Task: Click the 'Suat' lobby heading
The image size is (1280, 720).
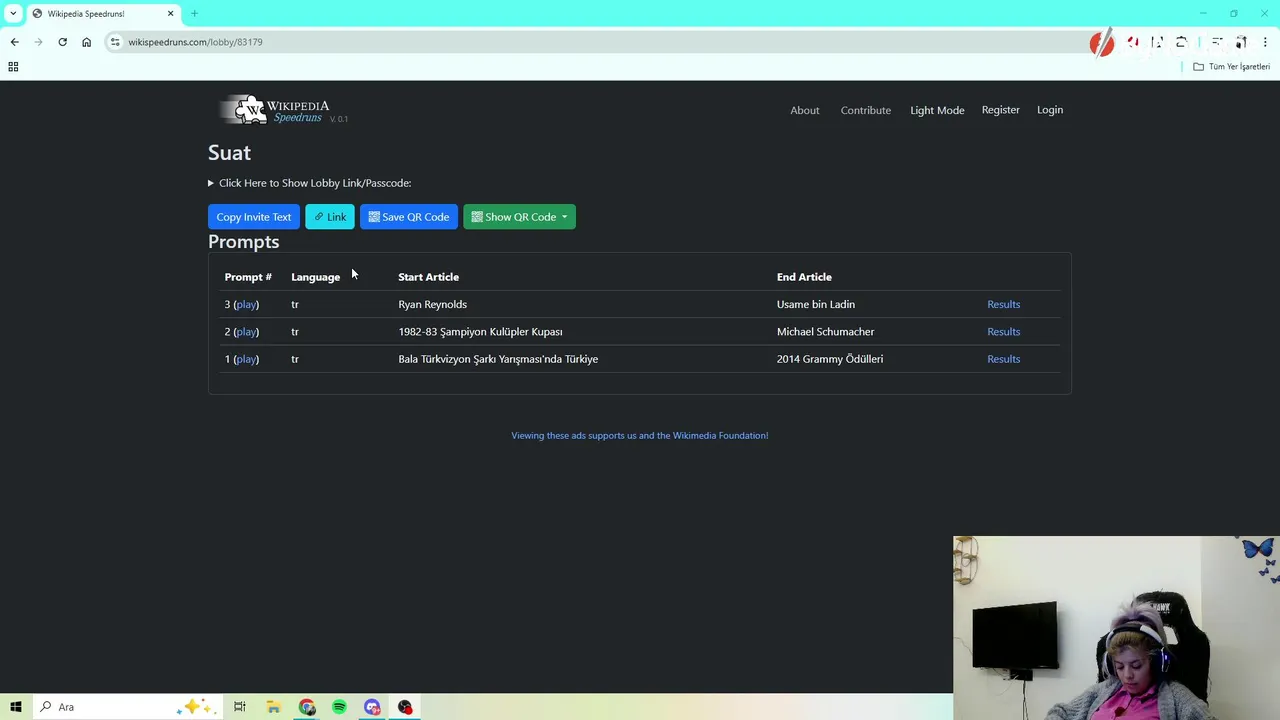Action: pos(229,153)
